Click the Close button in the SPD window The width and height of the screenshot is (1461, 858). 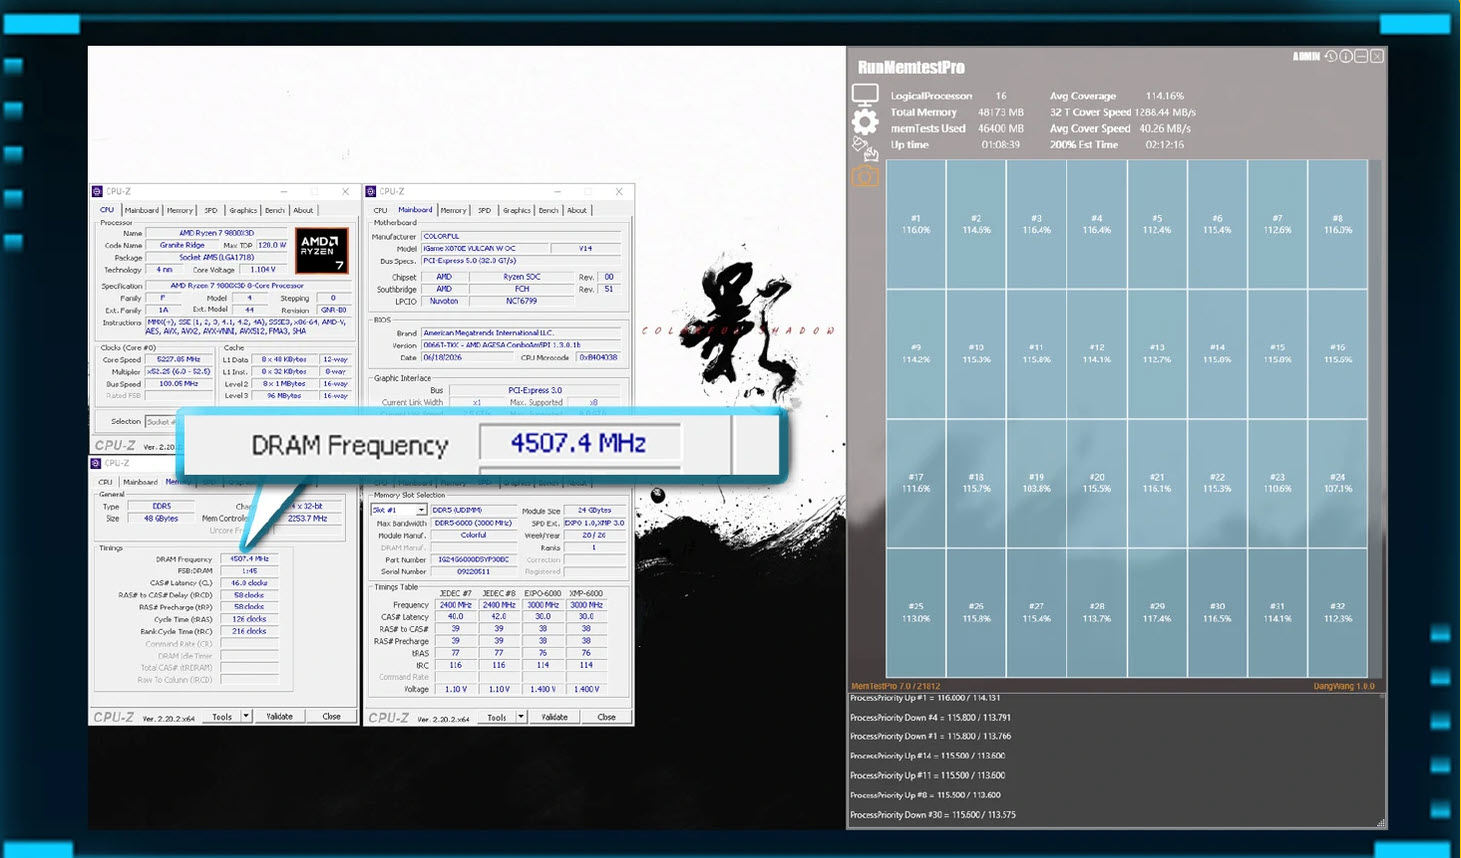click(x=607, y=717)
